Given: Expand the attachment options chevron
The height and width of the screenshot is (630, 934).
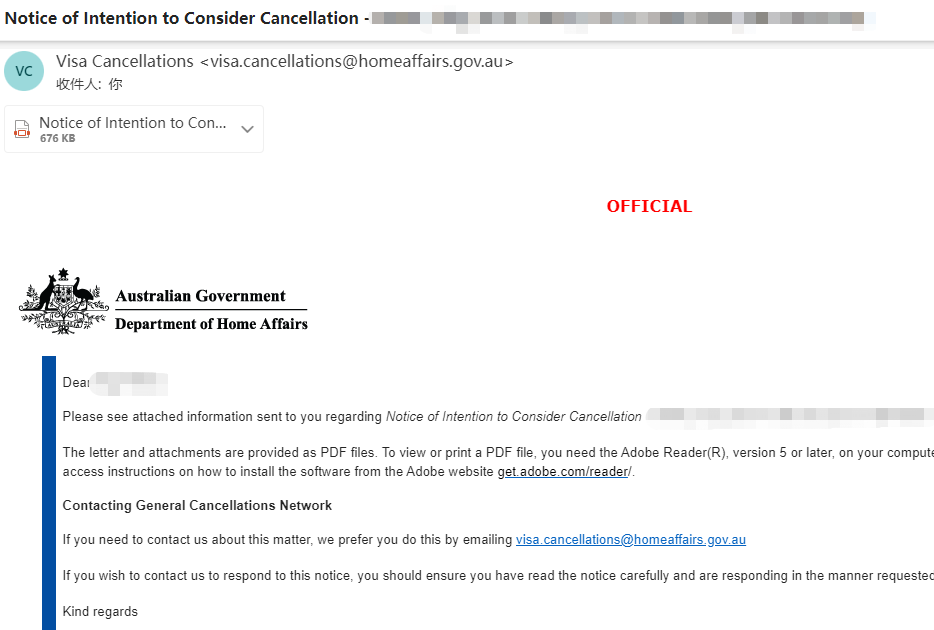Looking at the screenshot, I should (247, 129).
